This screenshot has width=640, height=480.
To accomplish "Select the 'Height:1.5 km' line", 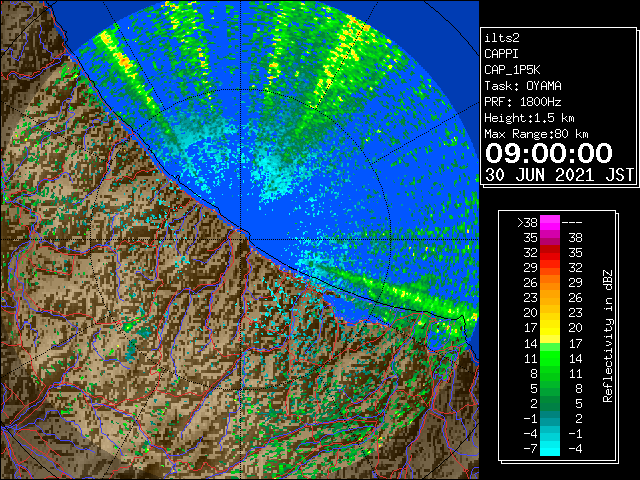I will pos(529,118).
